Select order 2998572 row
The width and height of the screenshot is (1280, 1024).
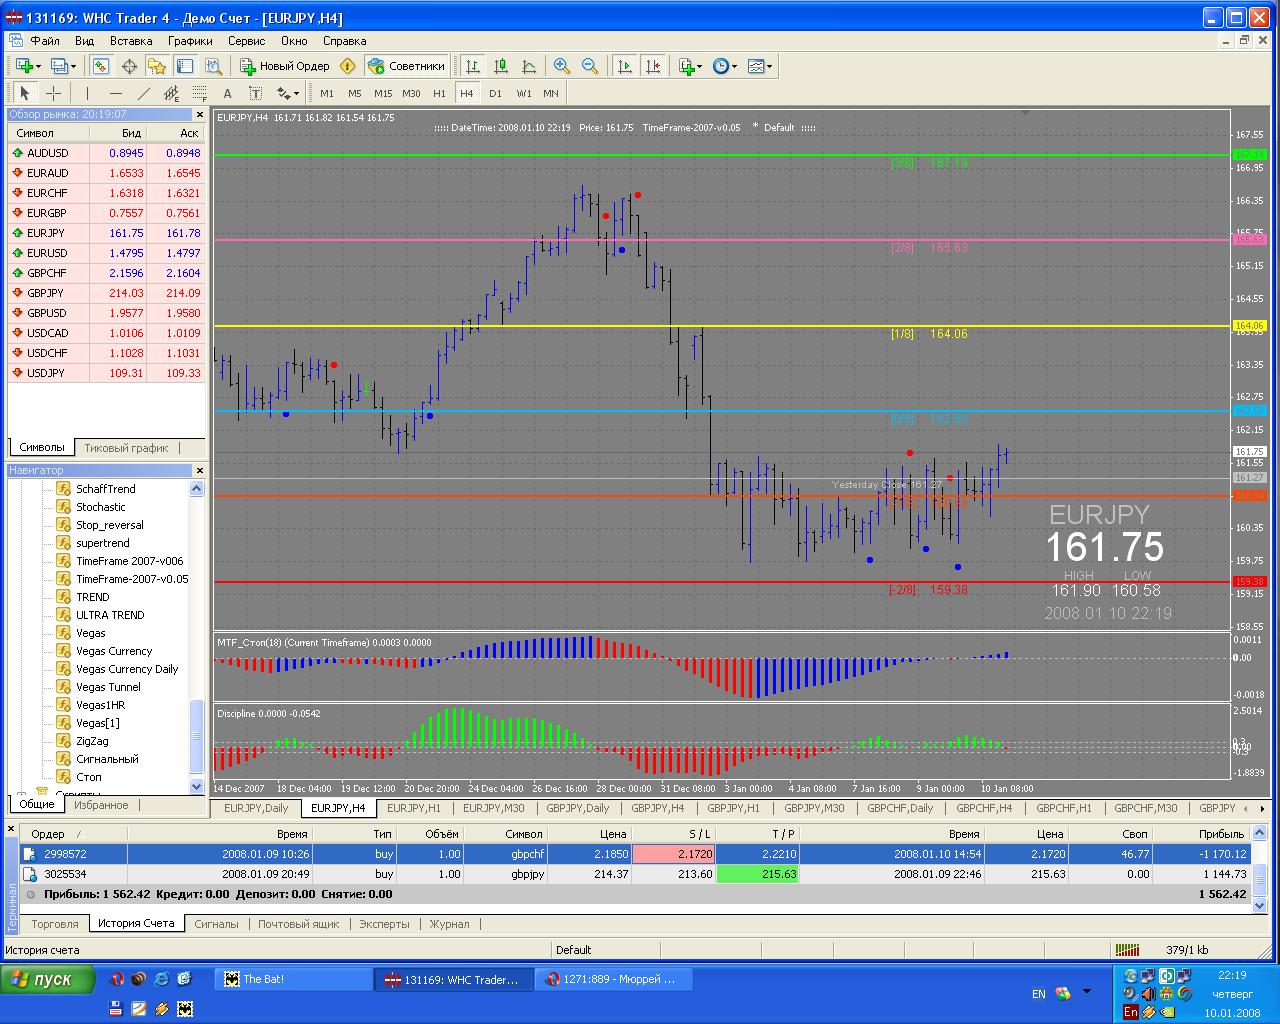[x=635, y=854]
